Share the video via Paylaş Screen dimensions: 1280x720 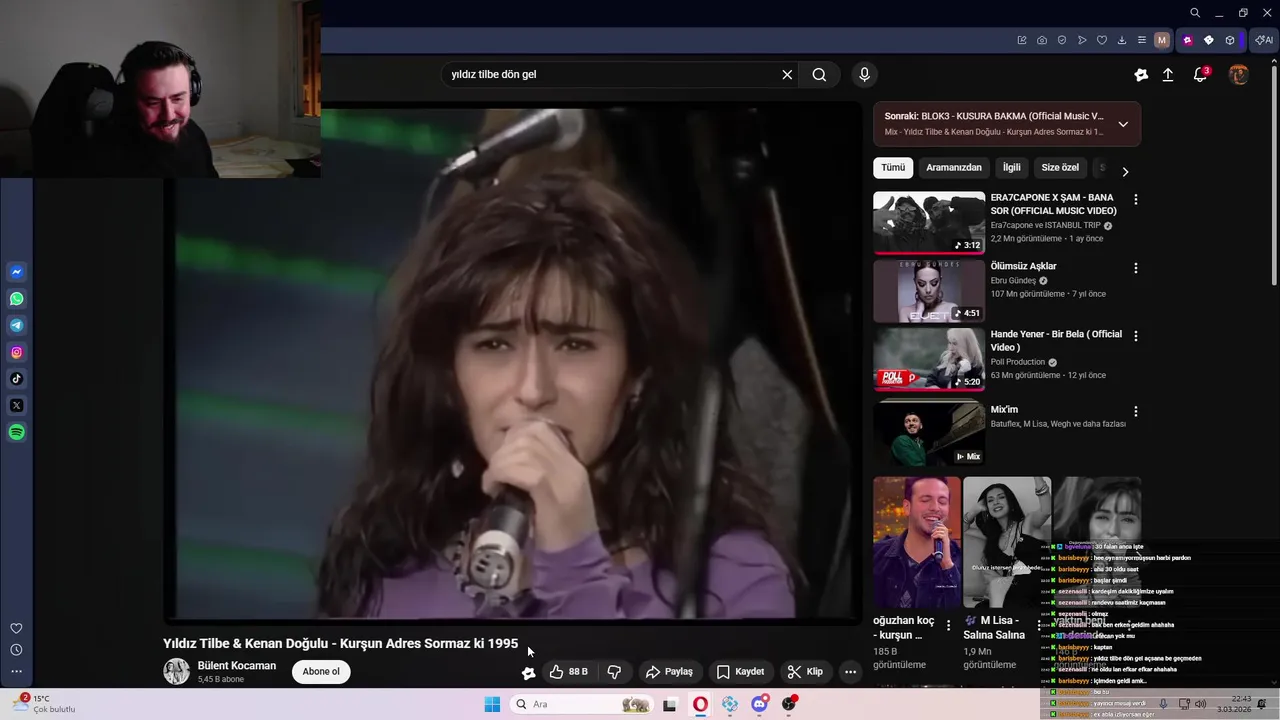(669, 672)
